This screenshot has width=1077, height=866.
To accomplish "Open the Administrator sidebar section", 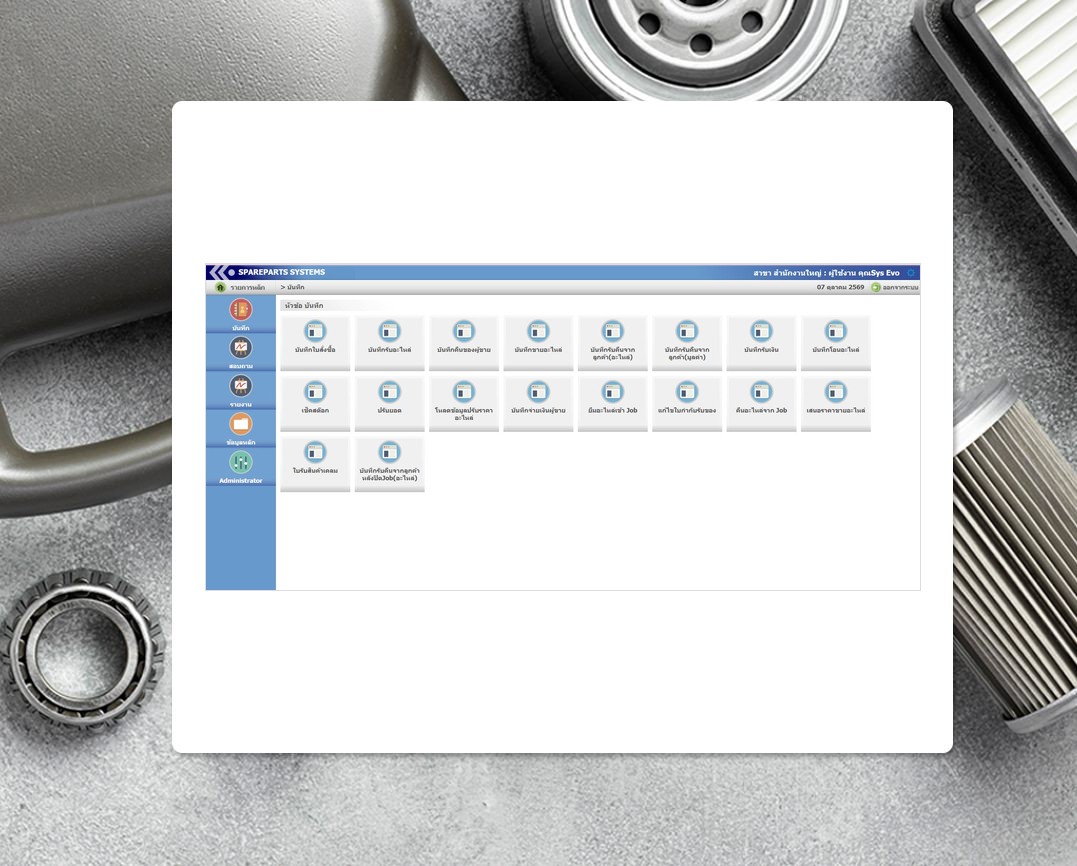I will [x=240, y=467].
